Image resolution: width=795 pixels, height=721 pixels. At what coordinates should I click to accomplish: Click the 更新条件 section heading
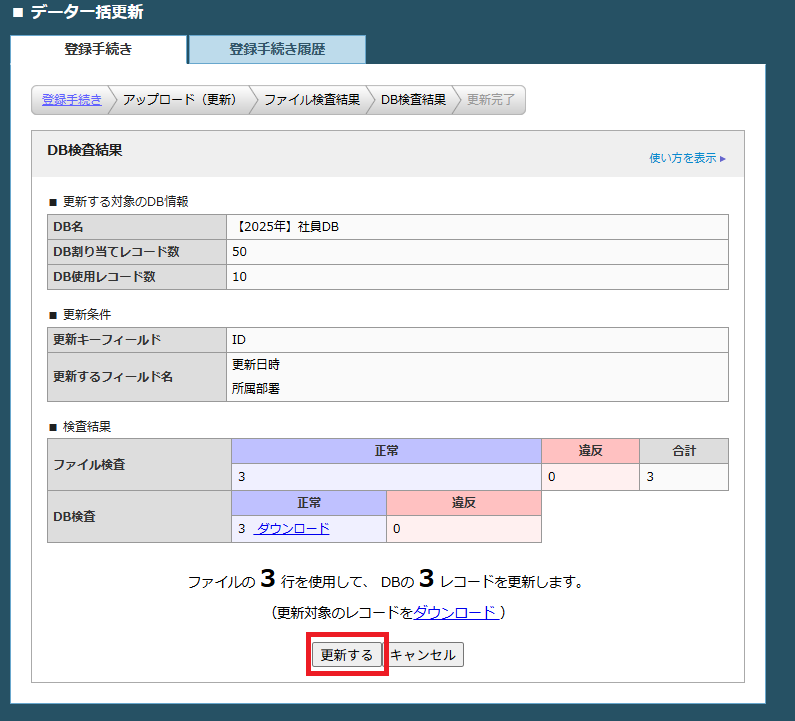87,315
